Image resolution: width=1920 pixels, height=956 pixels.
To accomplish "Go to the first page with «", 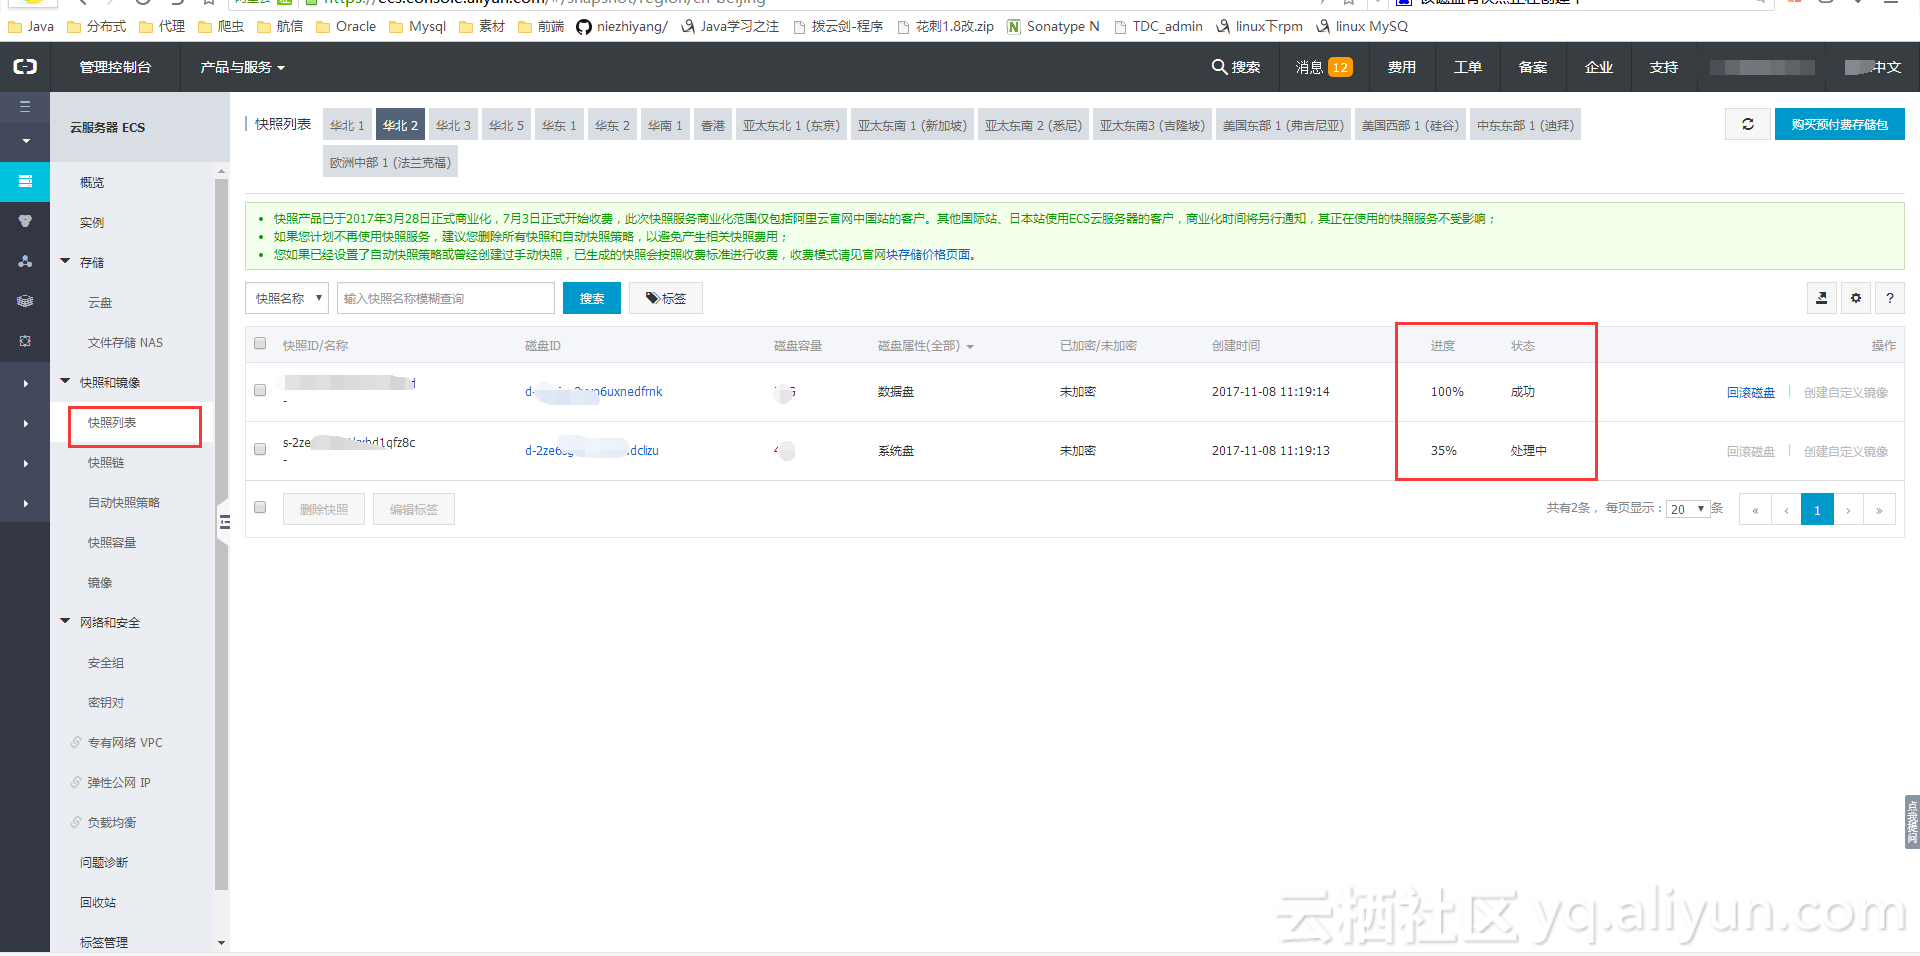I will [x=1755, y=510].
